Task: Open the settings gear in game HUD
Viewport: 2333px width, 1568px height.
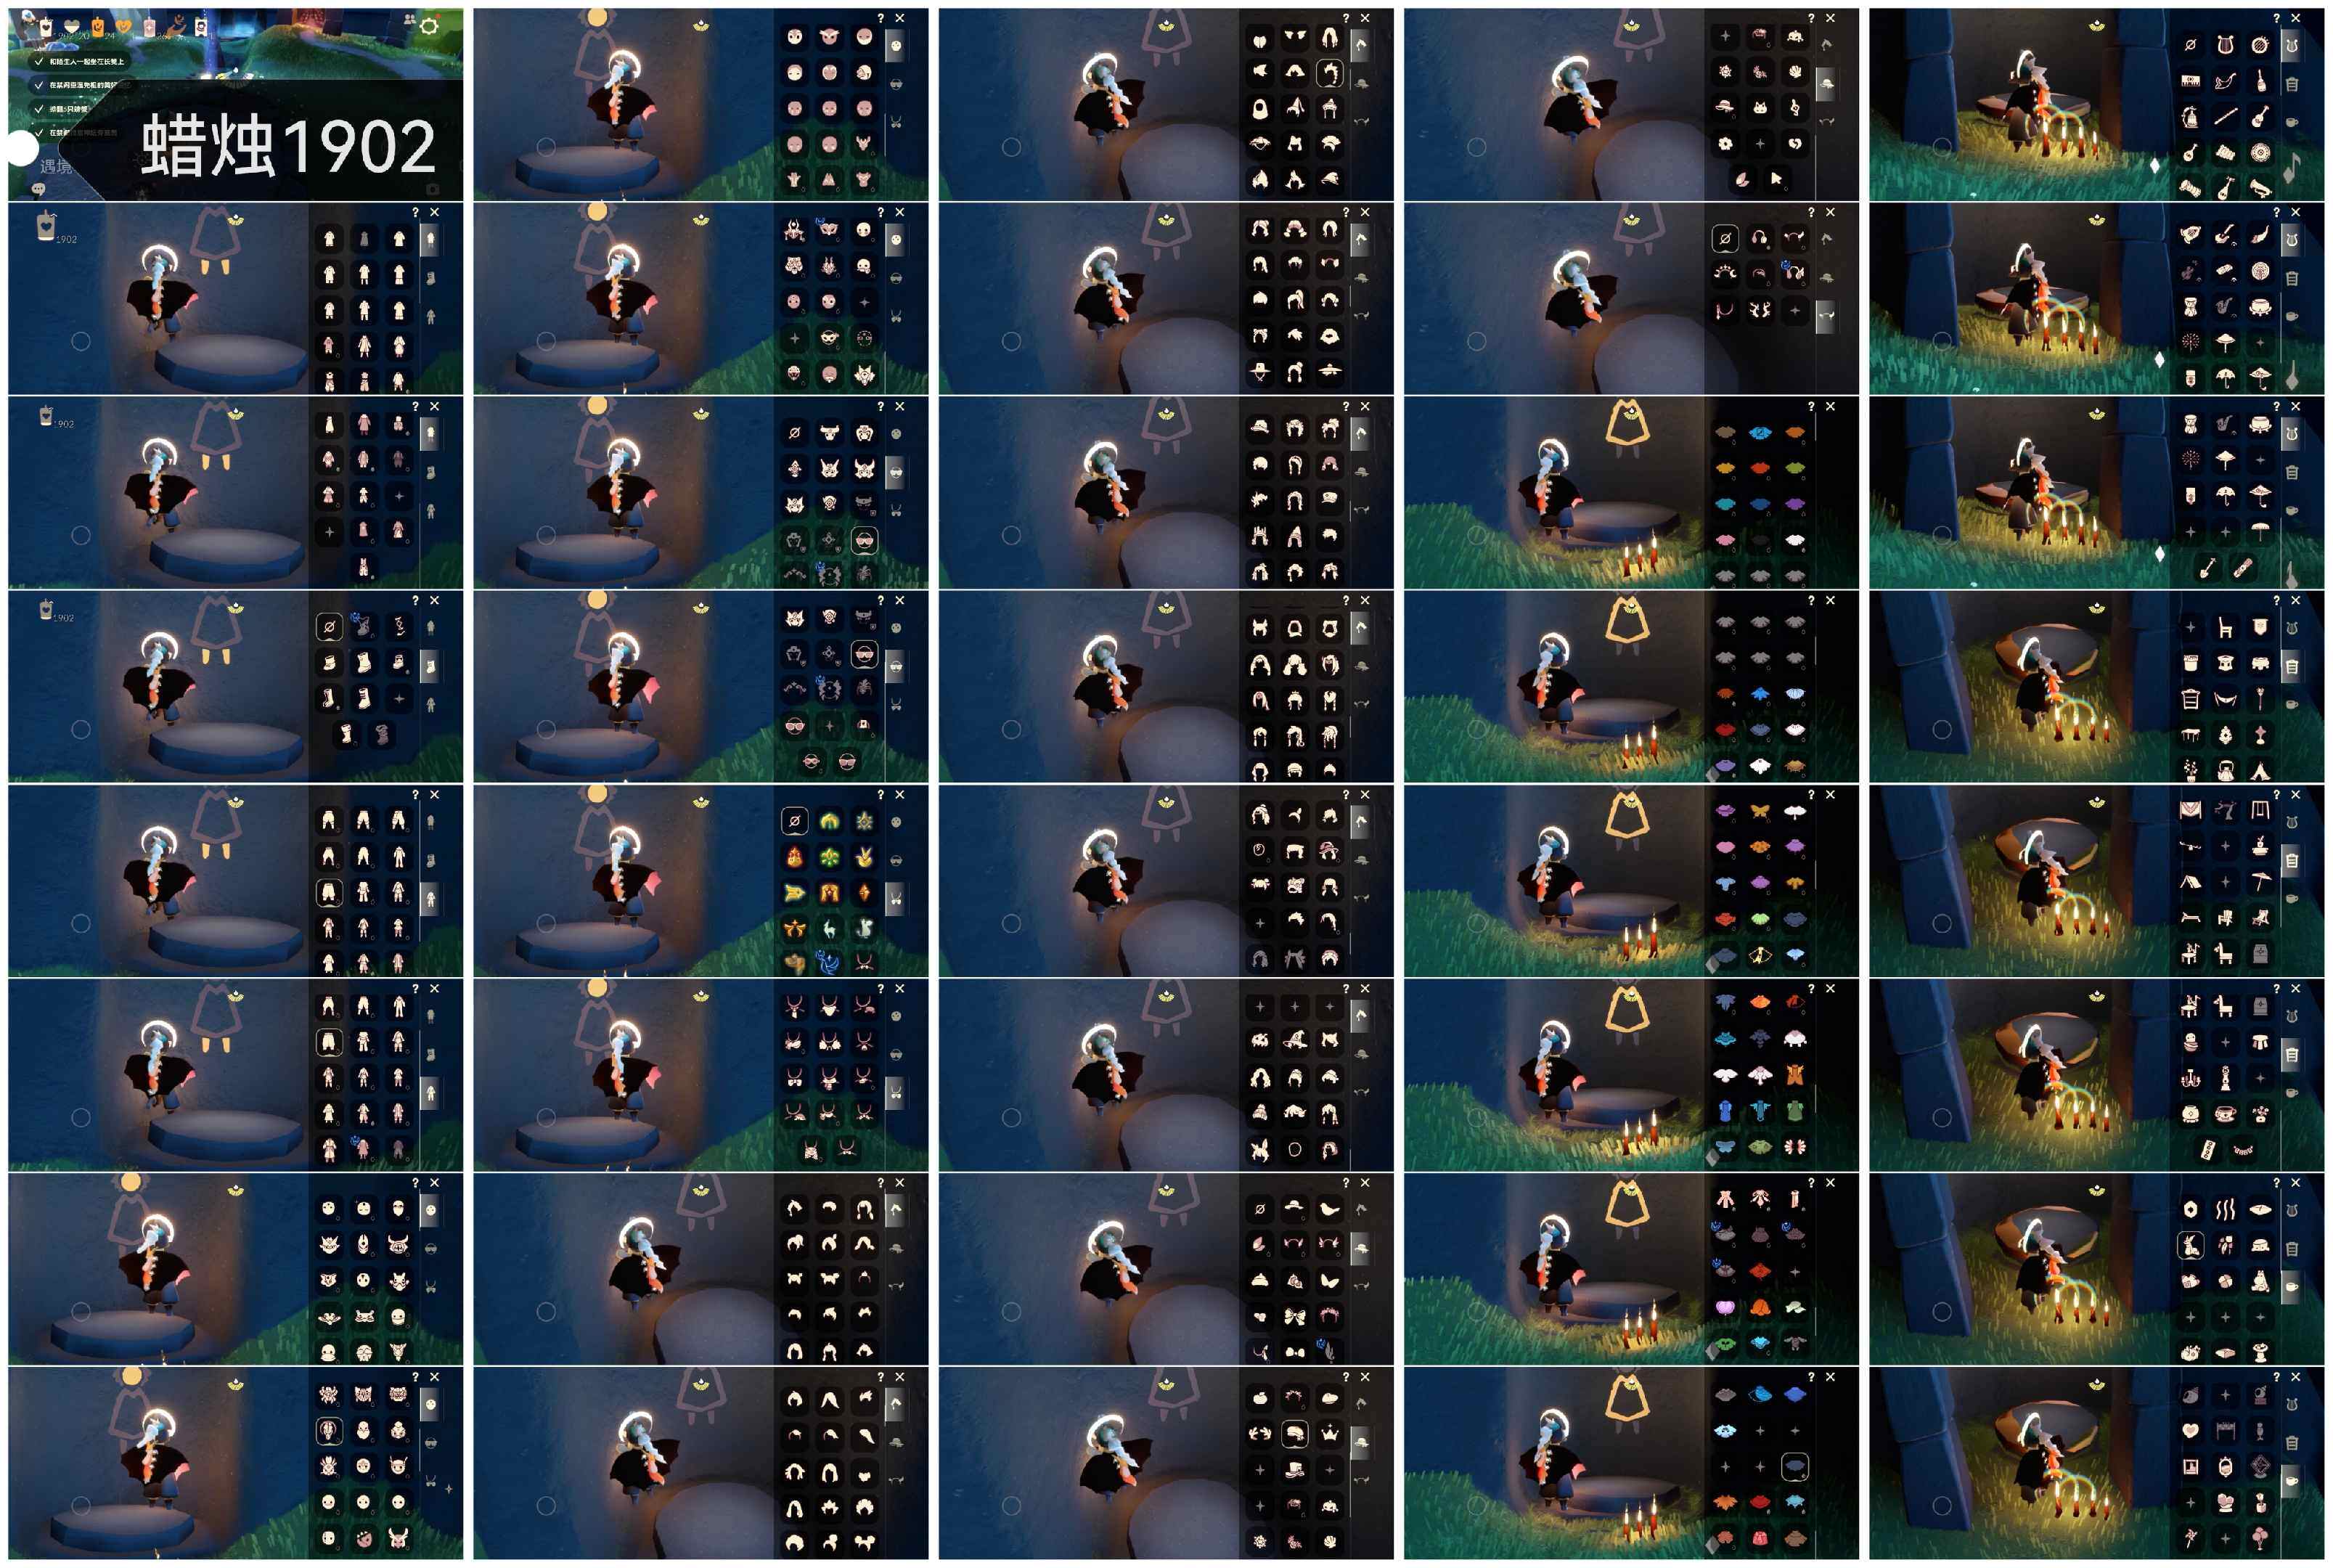Action: point(429,26)
